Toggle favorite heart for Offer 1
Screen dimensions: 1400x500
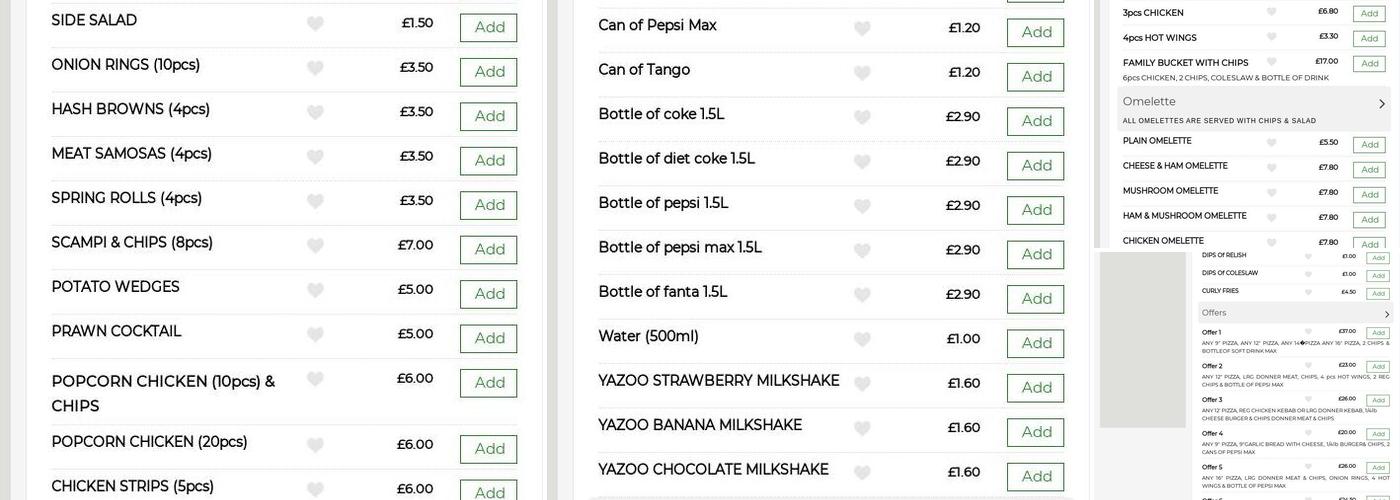(1308, 332)
